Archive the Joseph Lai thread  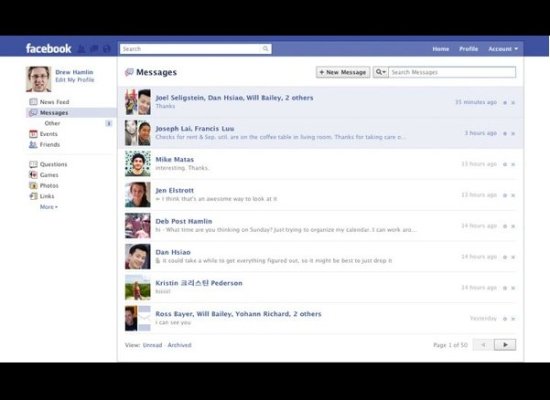click(513, 134)
